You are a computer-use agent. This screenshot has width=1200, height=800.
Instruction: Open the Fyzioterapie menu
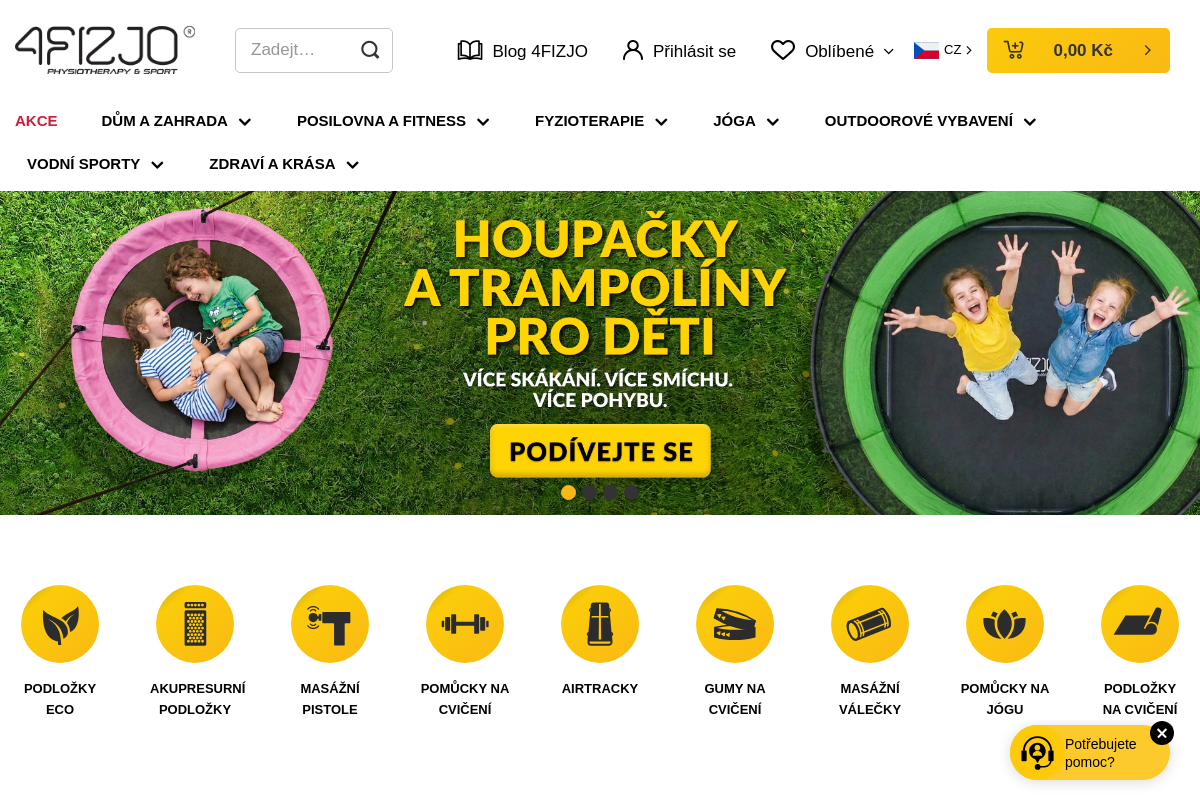[601, 121]
